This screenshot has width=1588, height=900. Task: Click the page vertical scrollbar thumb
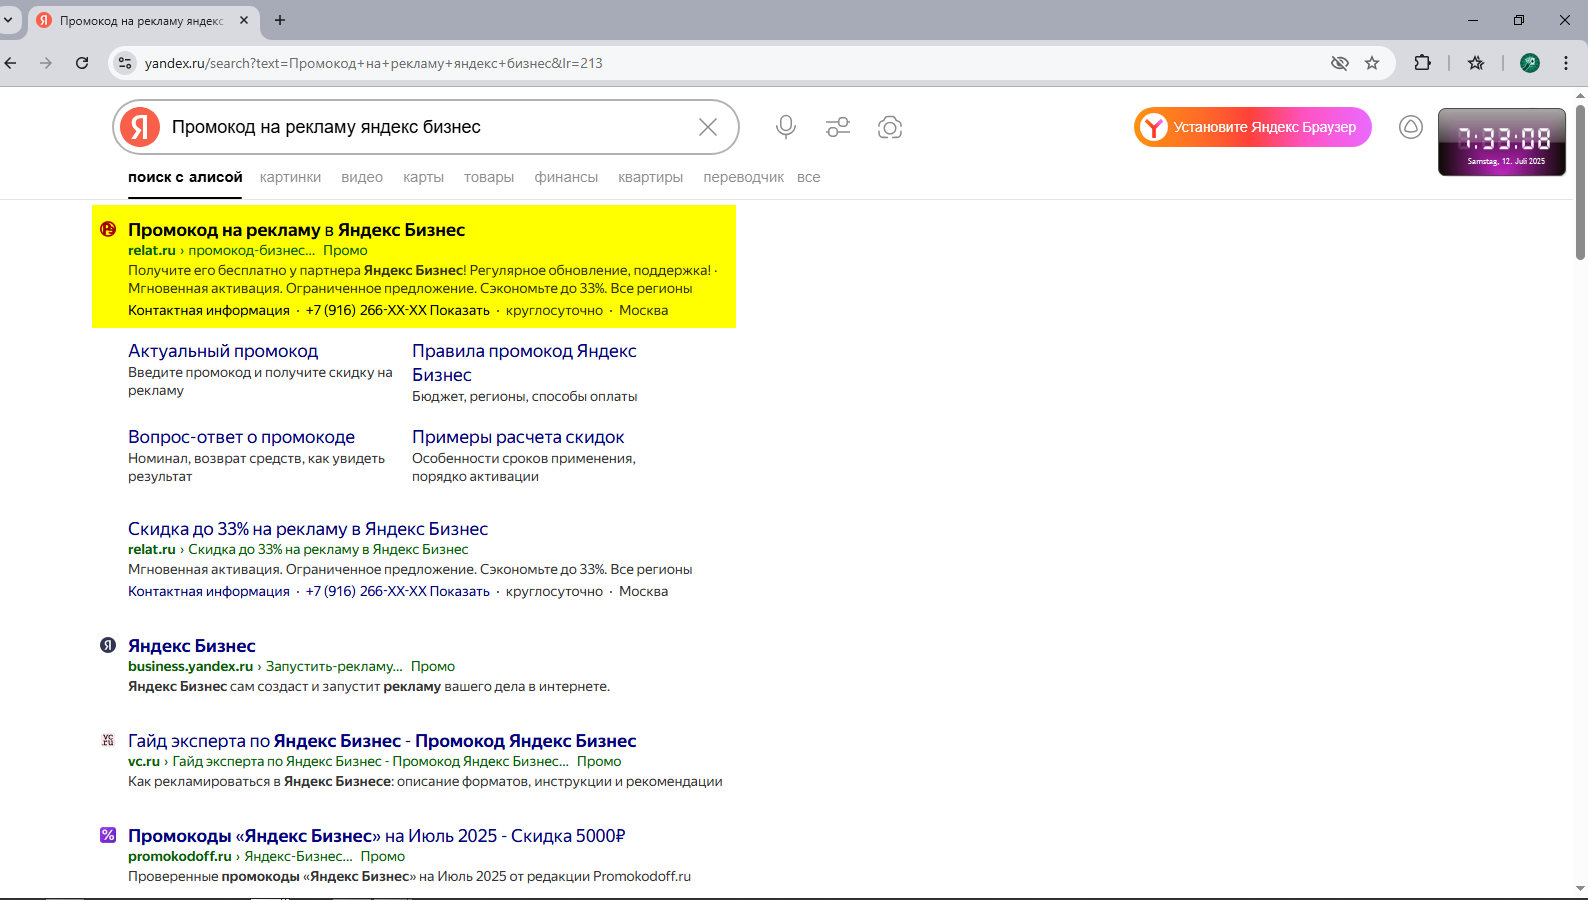[1580, 183]
